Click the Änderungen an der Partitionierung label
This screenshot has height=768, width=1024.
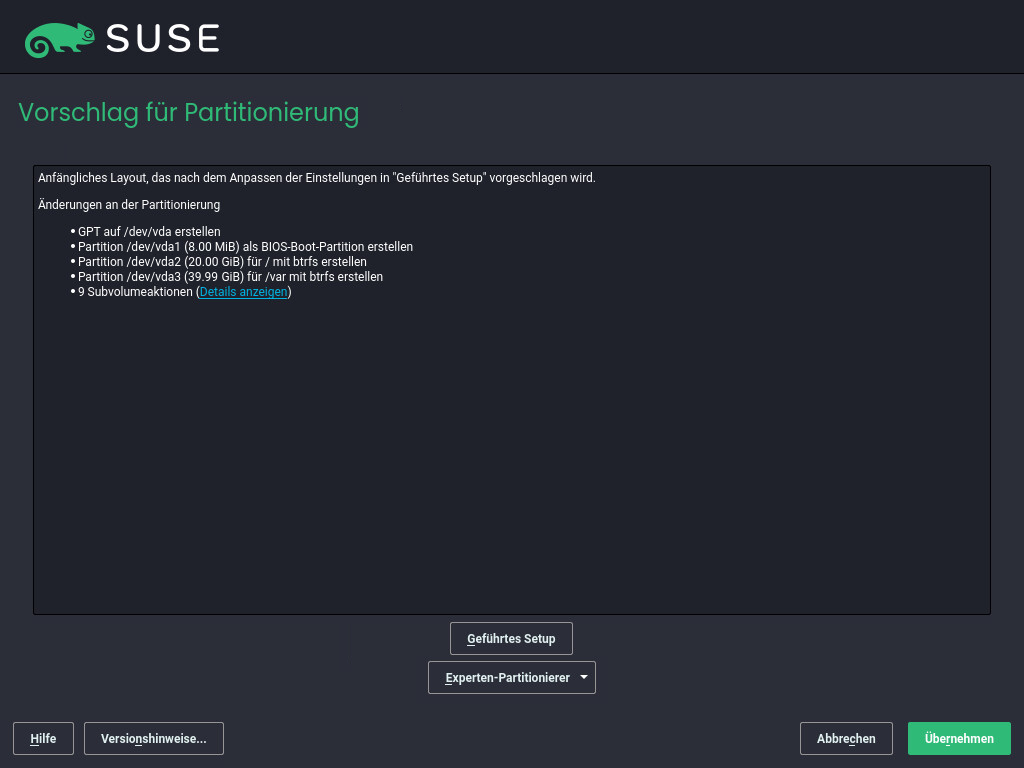129,205
